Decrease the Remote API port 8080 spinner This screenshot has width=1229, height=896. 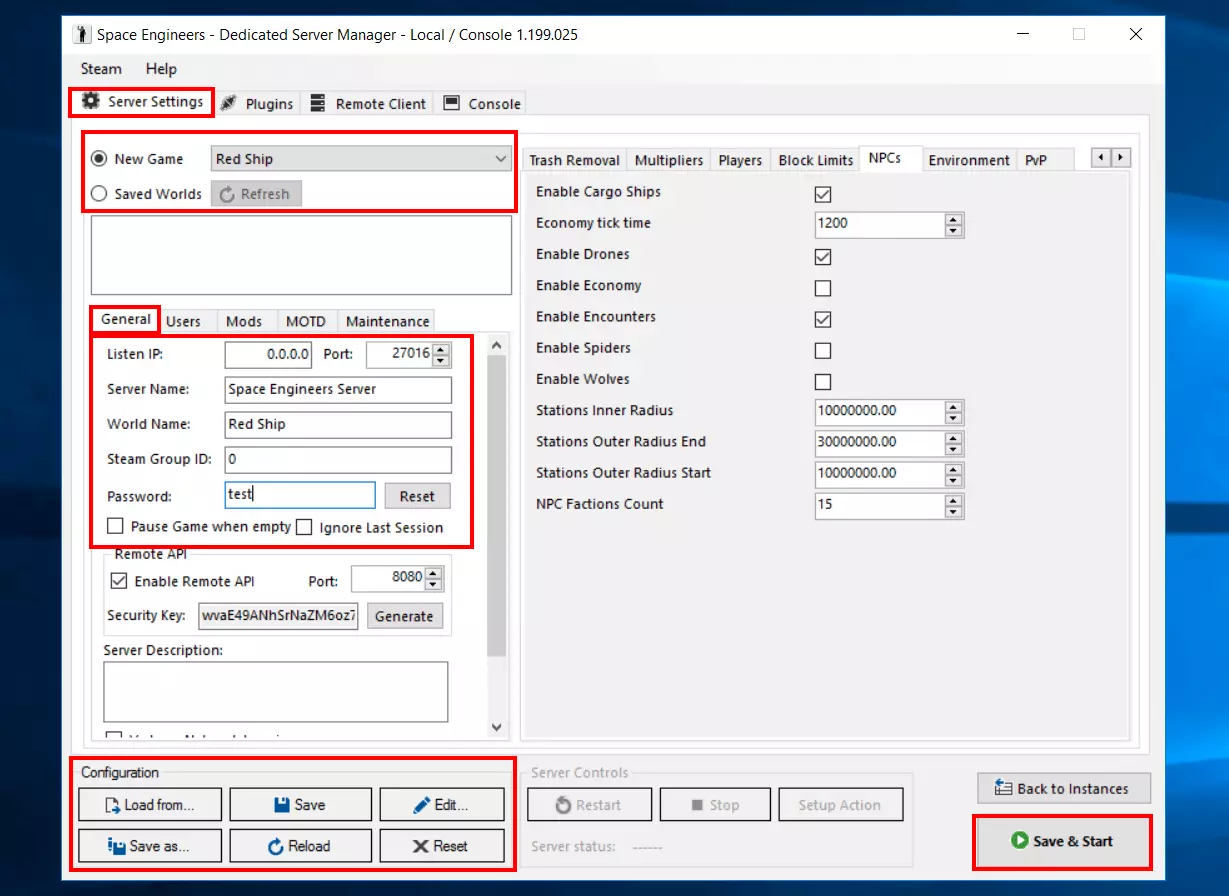[x=433, y=585]
